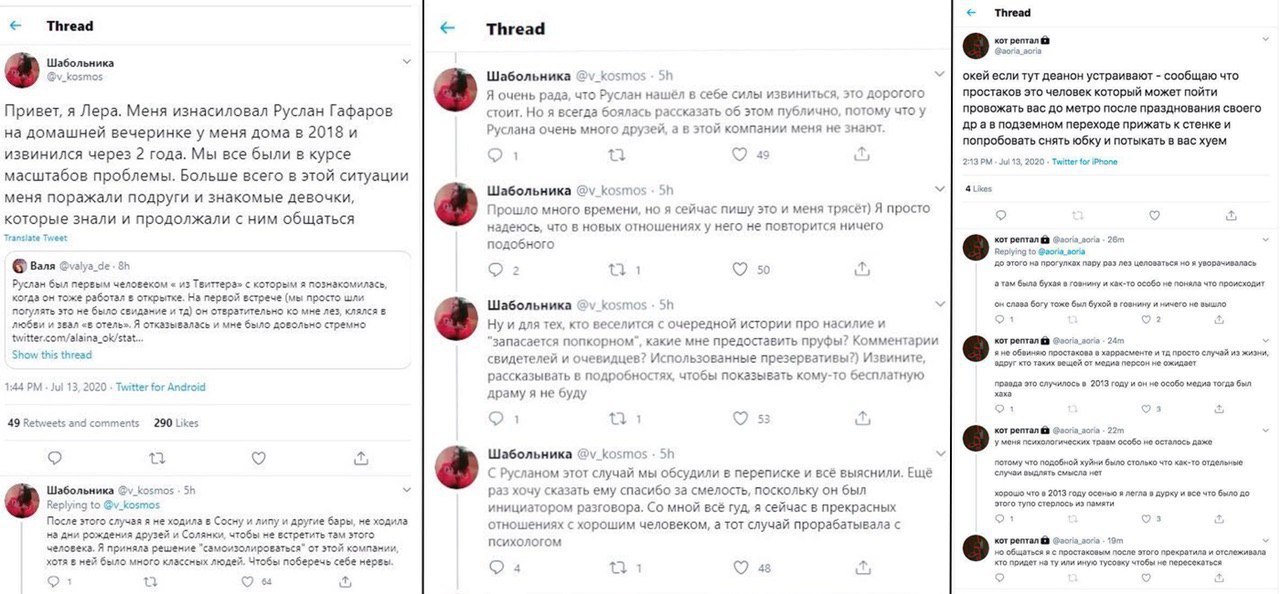Retweet the main tweet with 290 Likes
This screenshot has height=594, width=1280.
coord(157,458)
